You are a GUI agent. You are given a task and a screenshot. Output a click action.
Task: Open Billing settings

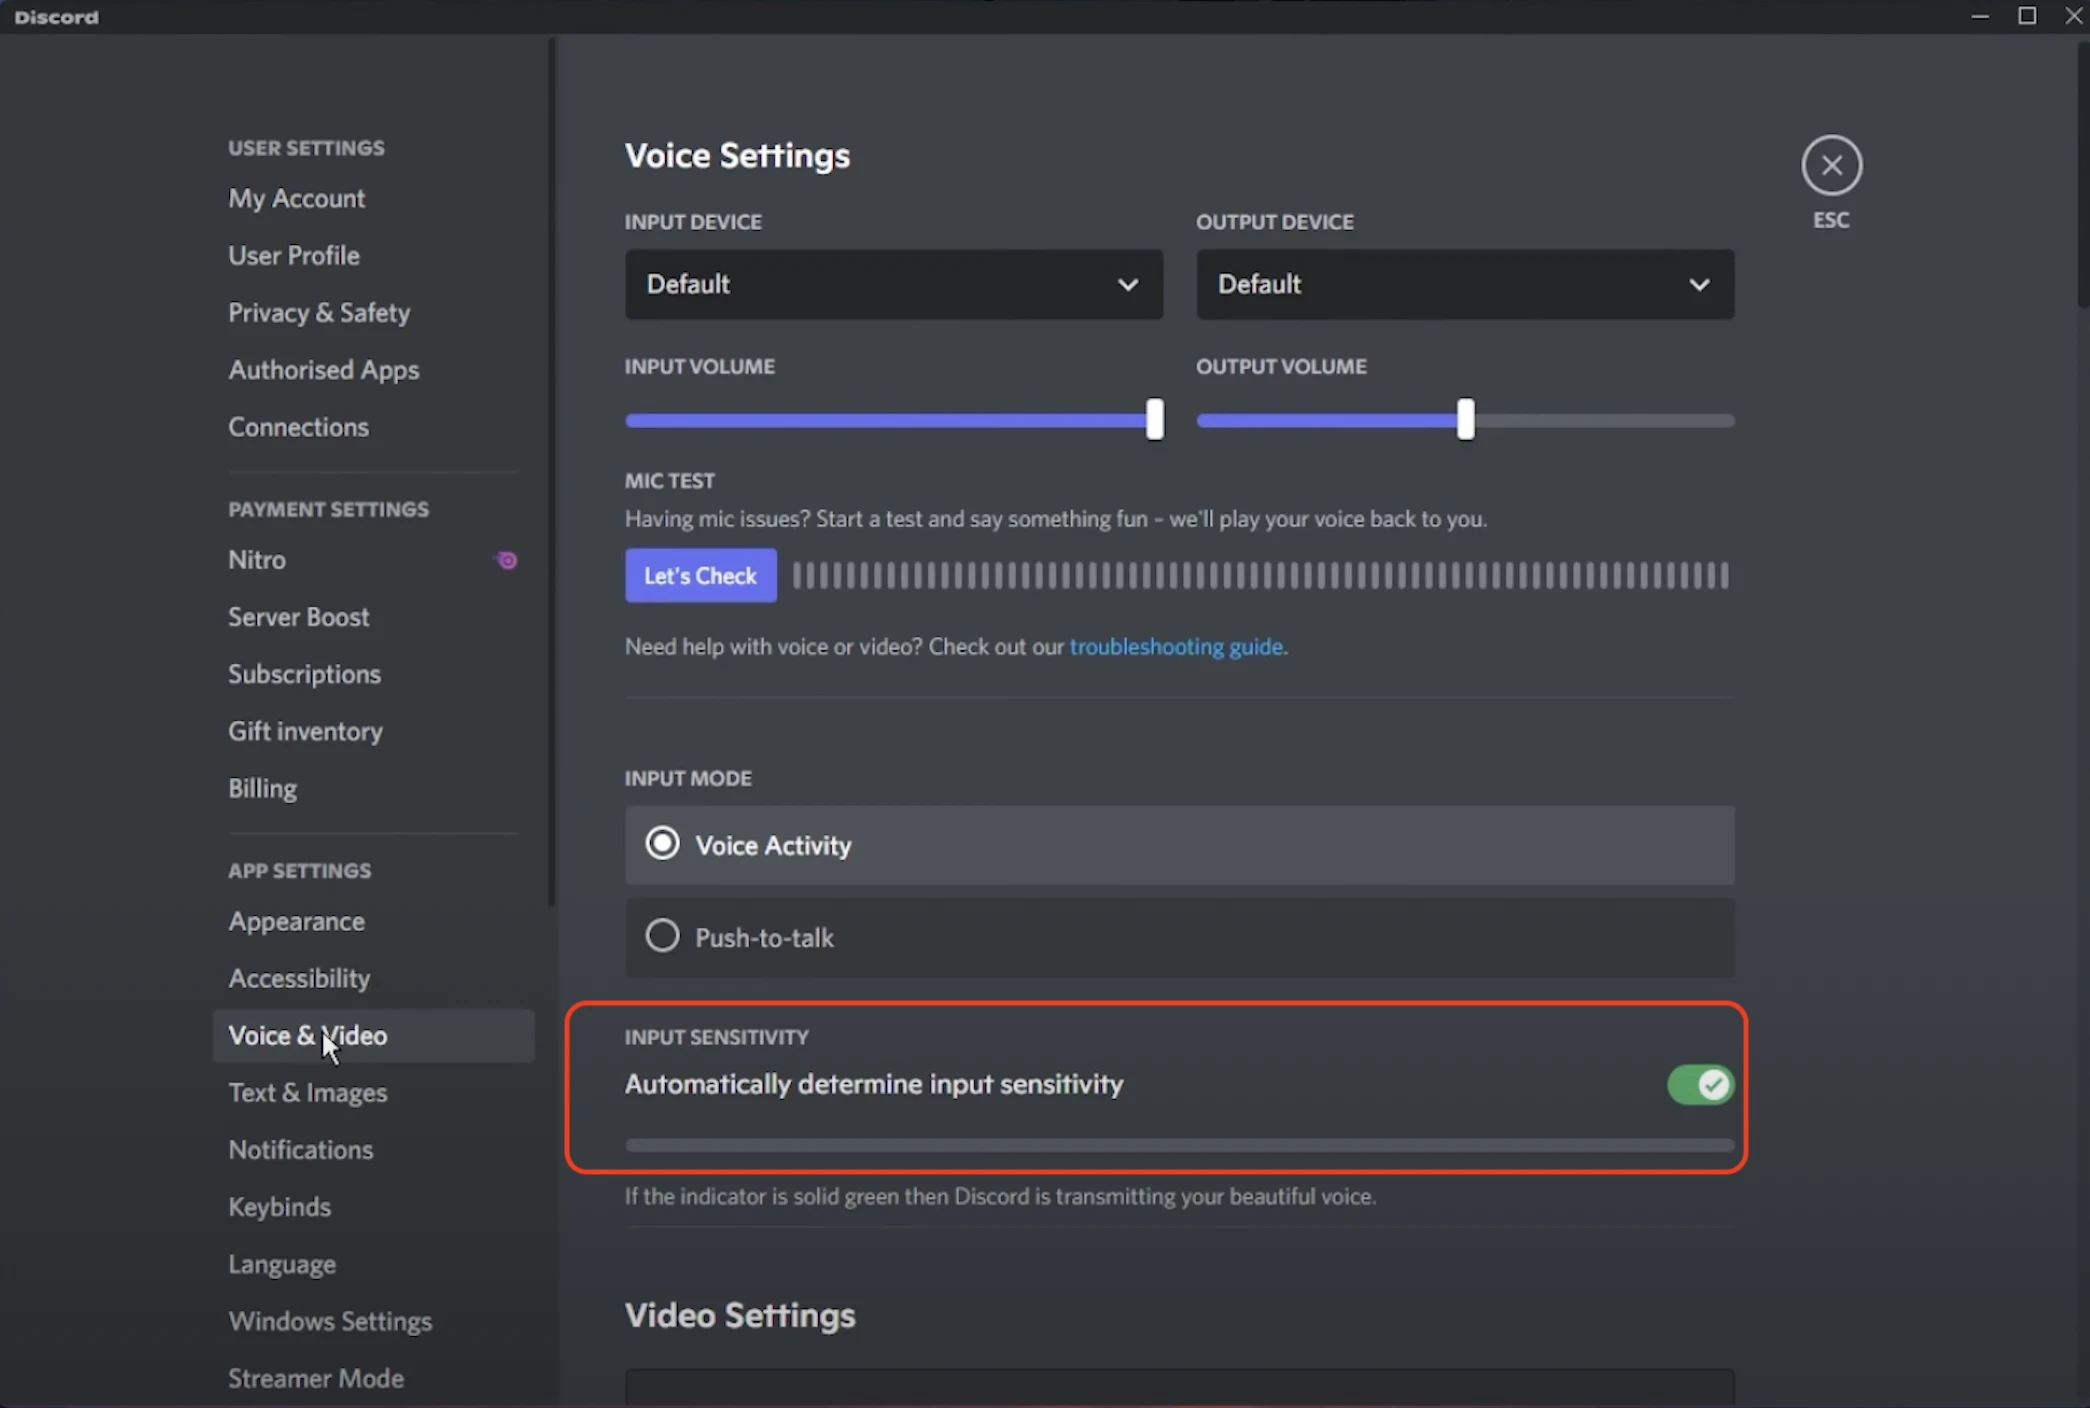point(262,788)
